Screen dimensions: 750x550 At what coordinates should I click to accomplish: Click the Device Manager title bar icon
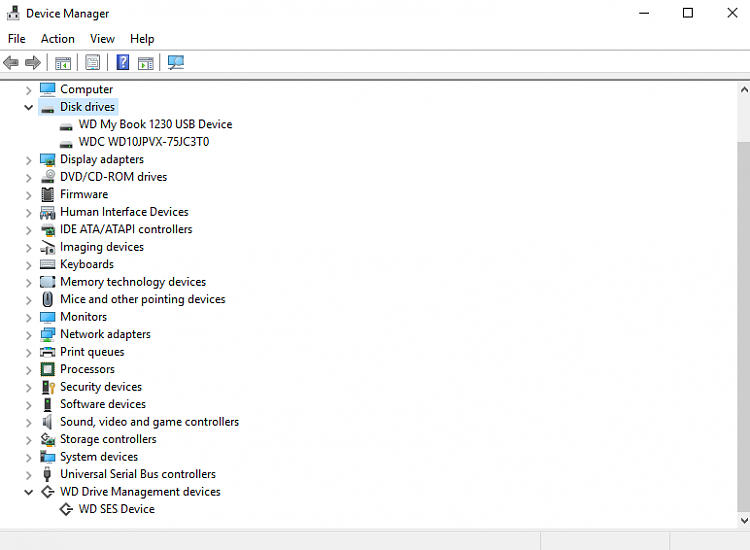(x=13, y=13)
